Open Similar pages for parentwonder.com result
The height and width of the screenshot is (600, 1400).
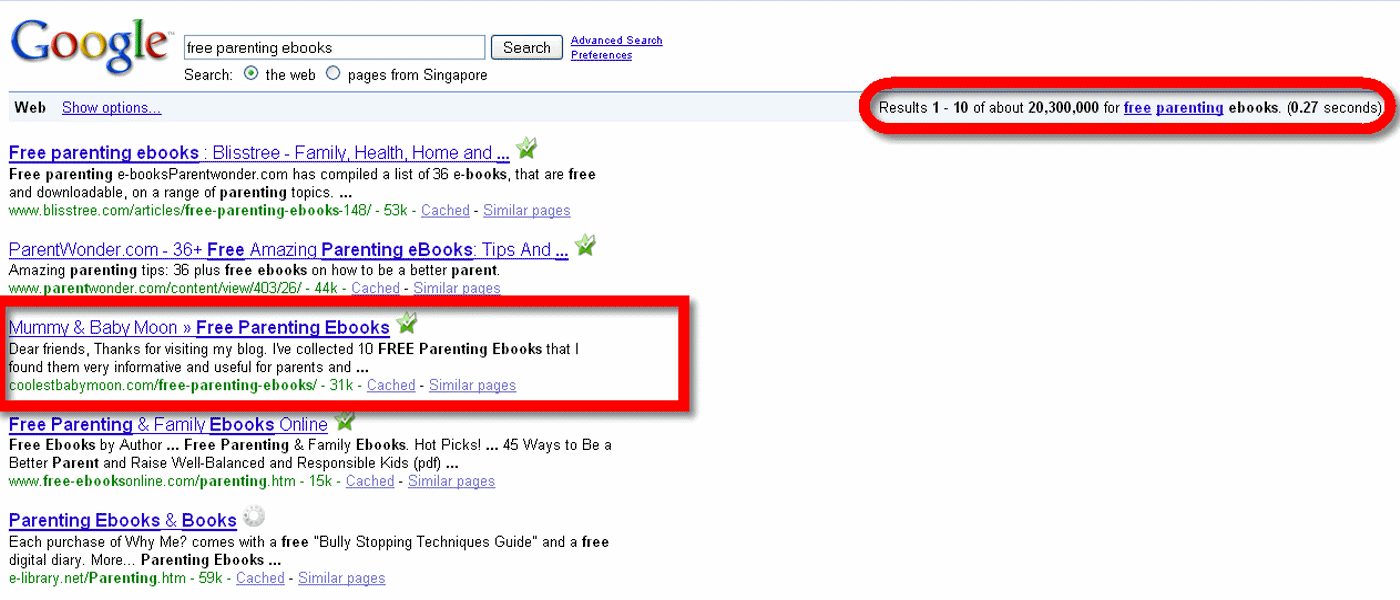click(x=457, y=288)
